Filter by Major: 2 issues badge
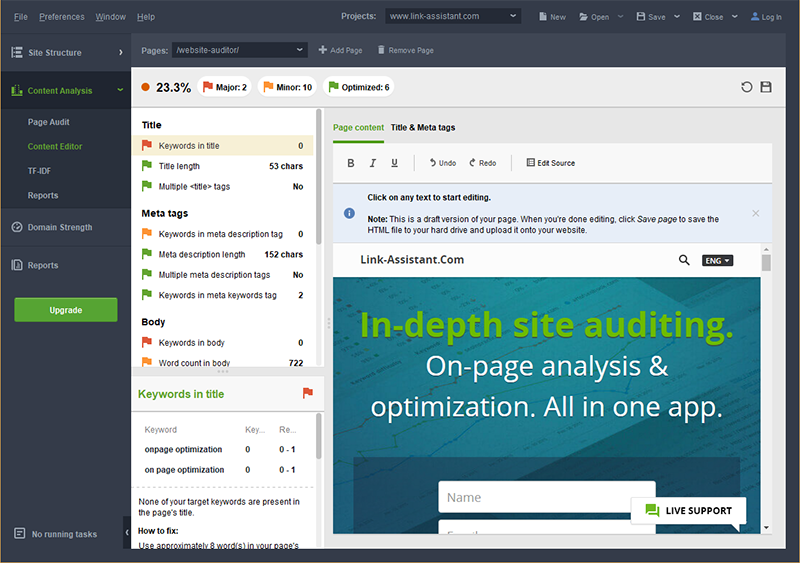Screen dimensions: 800x563 224,87
